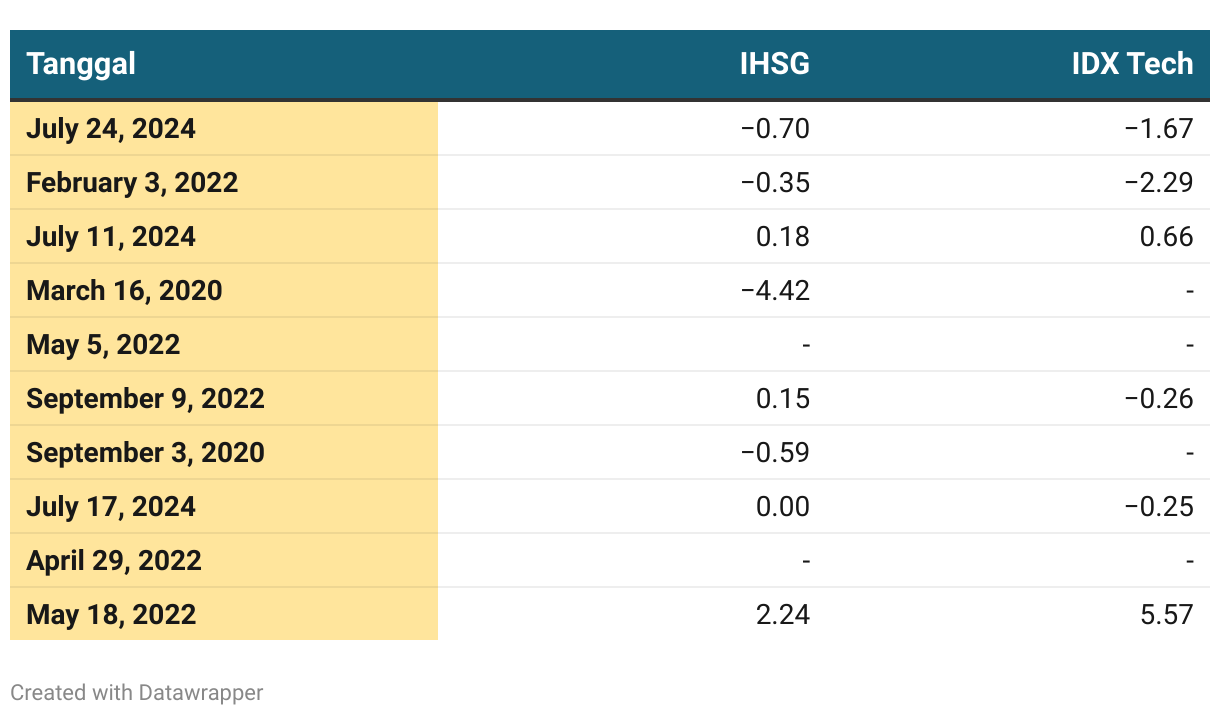The height and width of the screenshot is (716, 1220).
Task: Click the IHSG value 0.00
Action: (x=782, y=507)
